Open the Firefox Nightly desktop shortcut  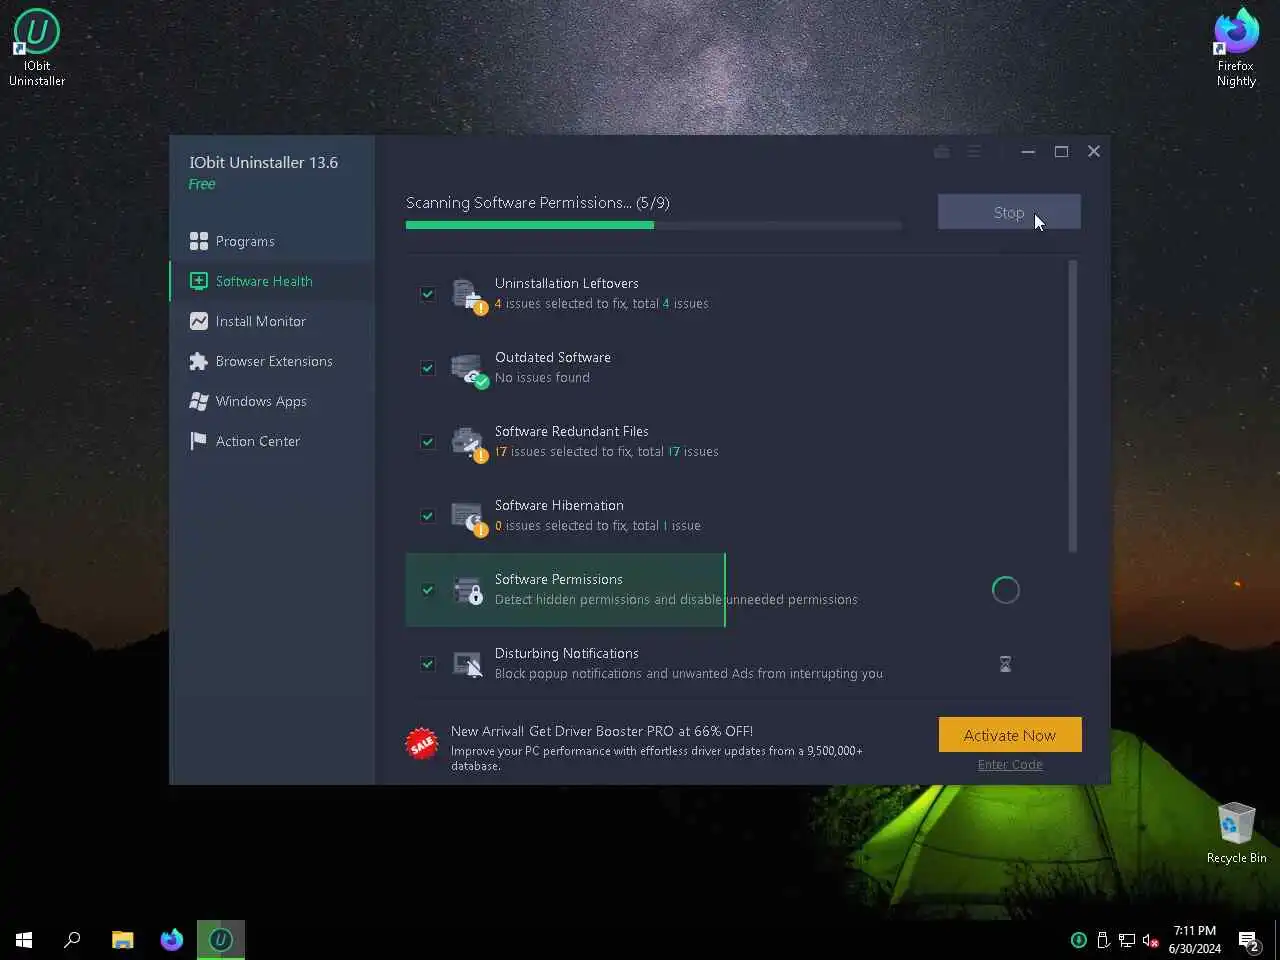pyautogui.click(x=1236, y=47)
